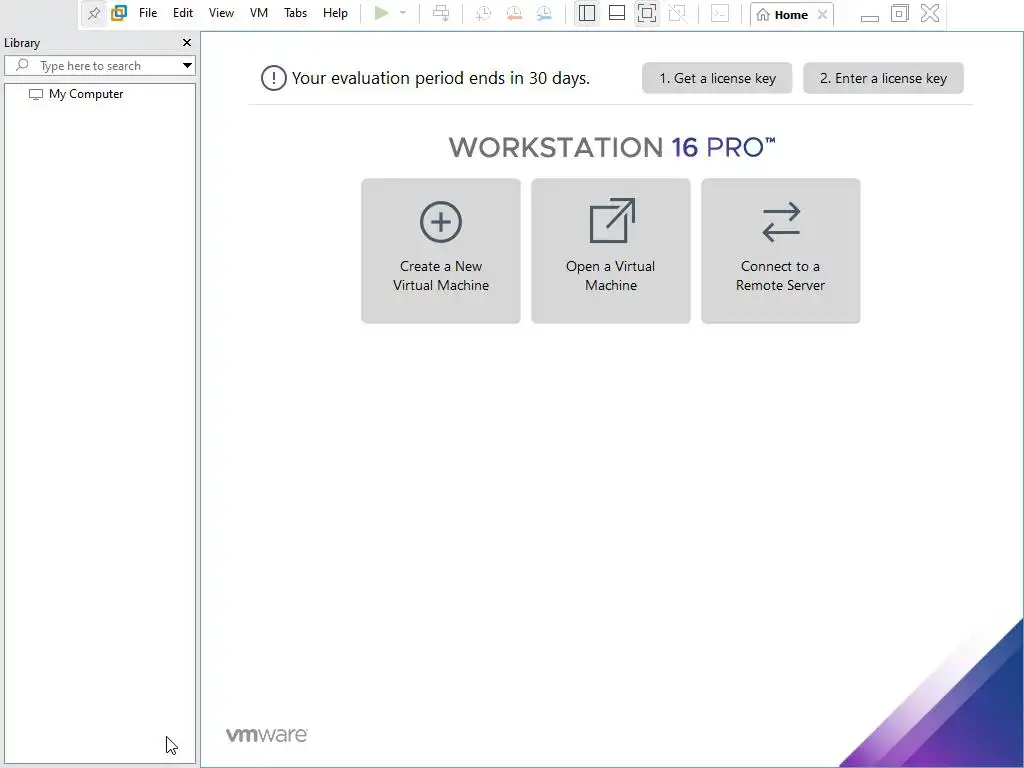Click the take snapshot icon

point(483,13)
